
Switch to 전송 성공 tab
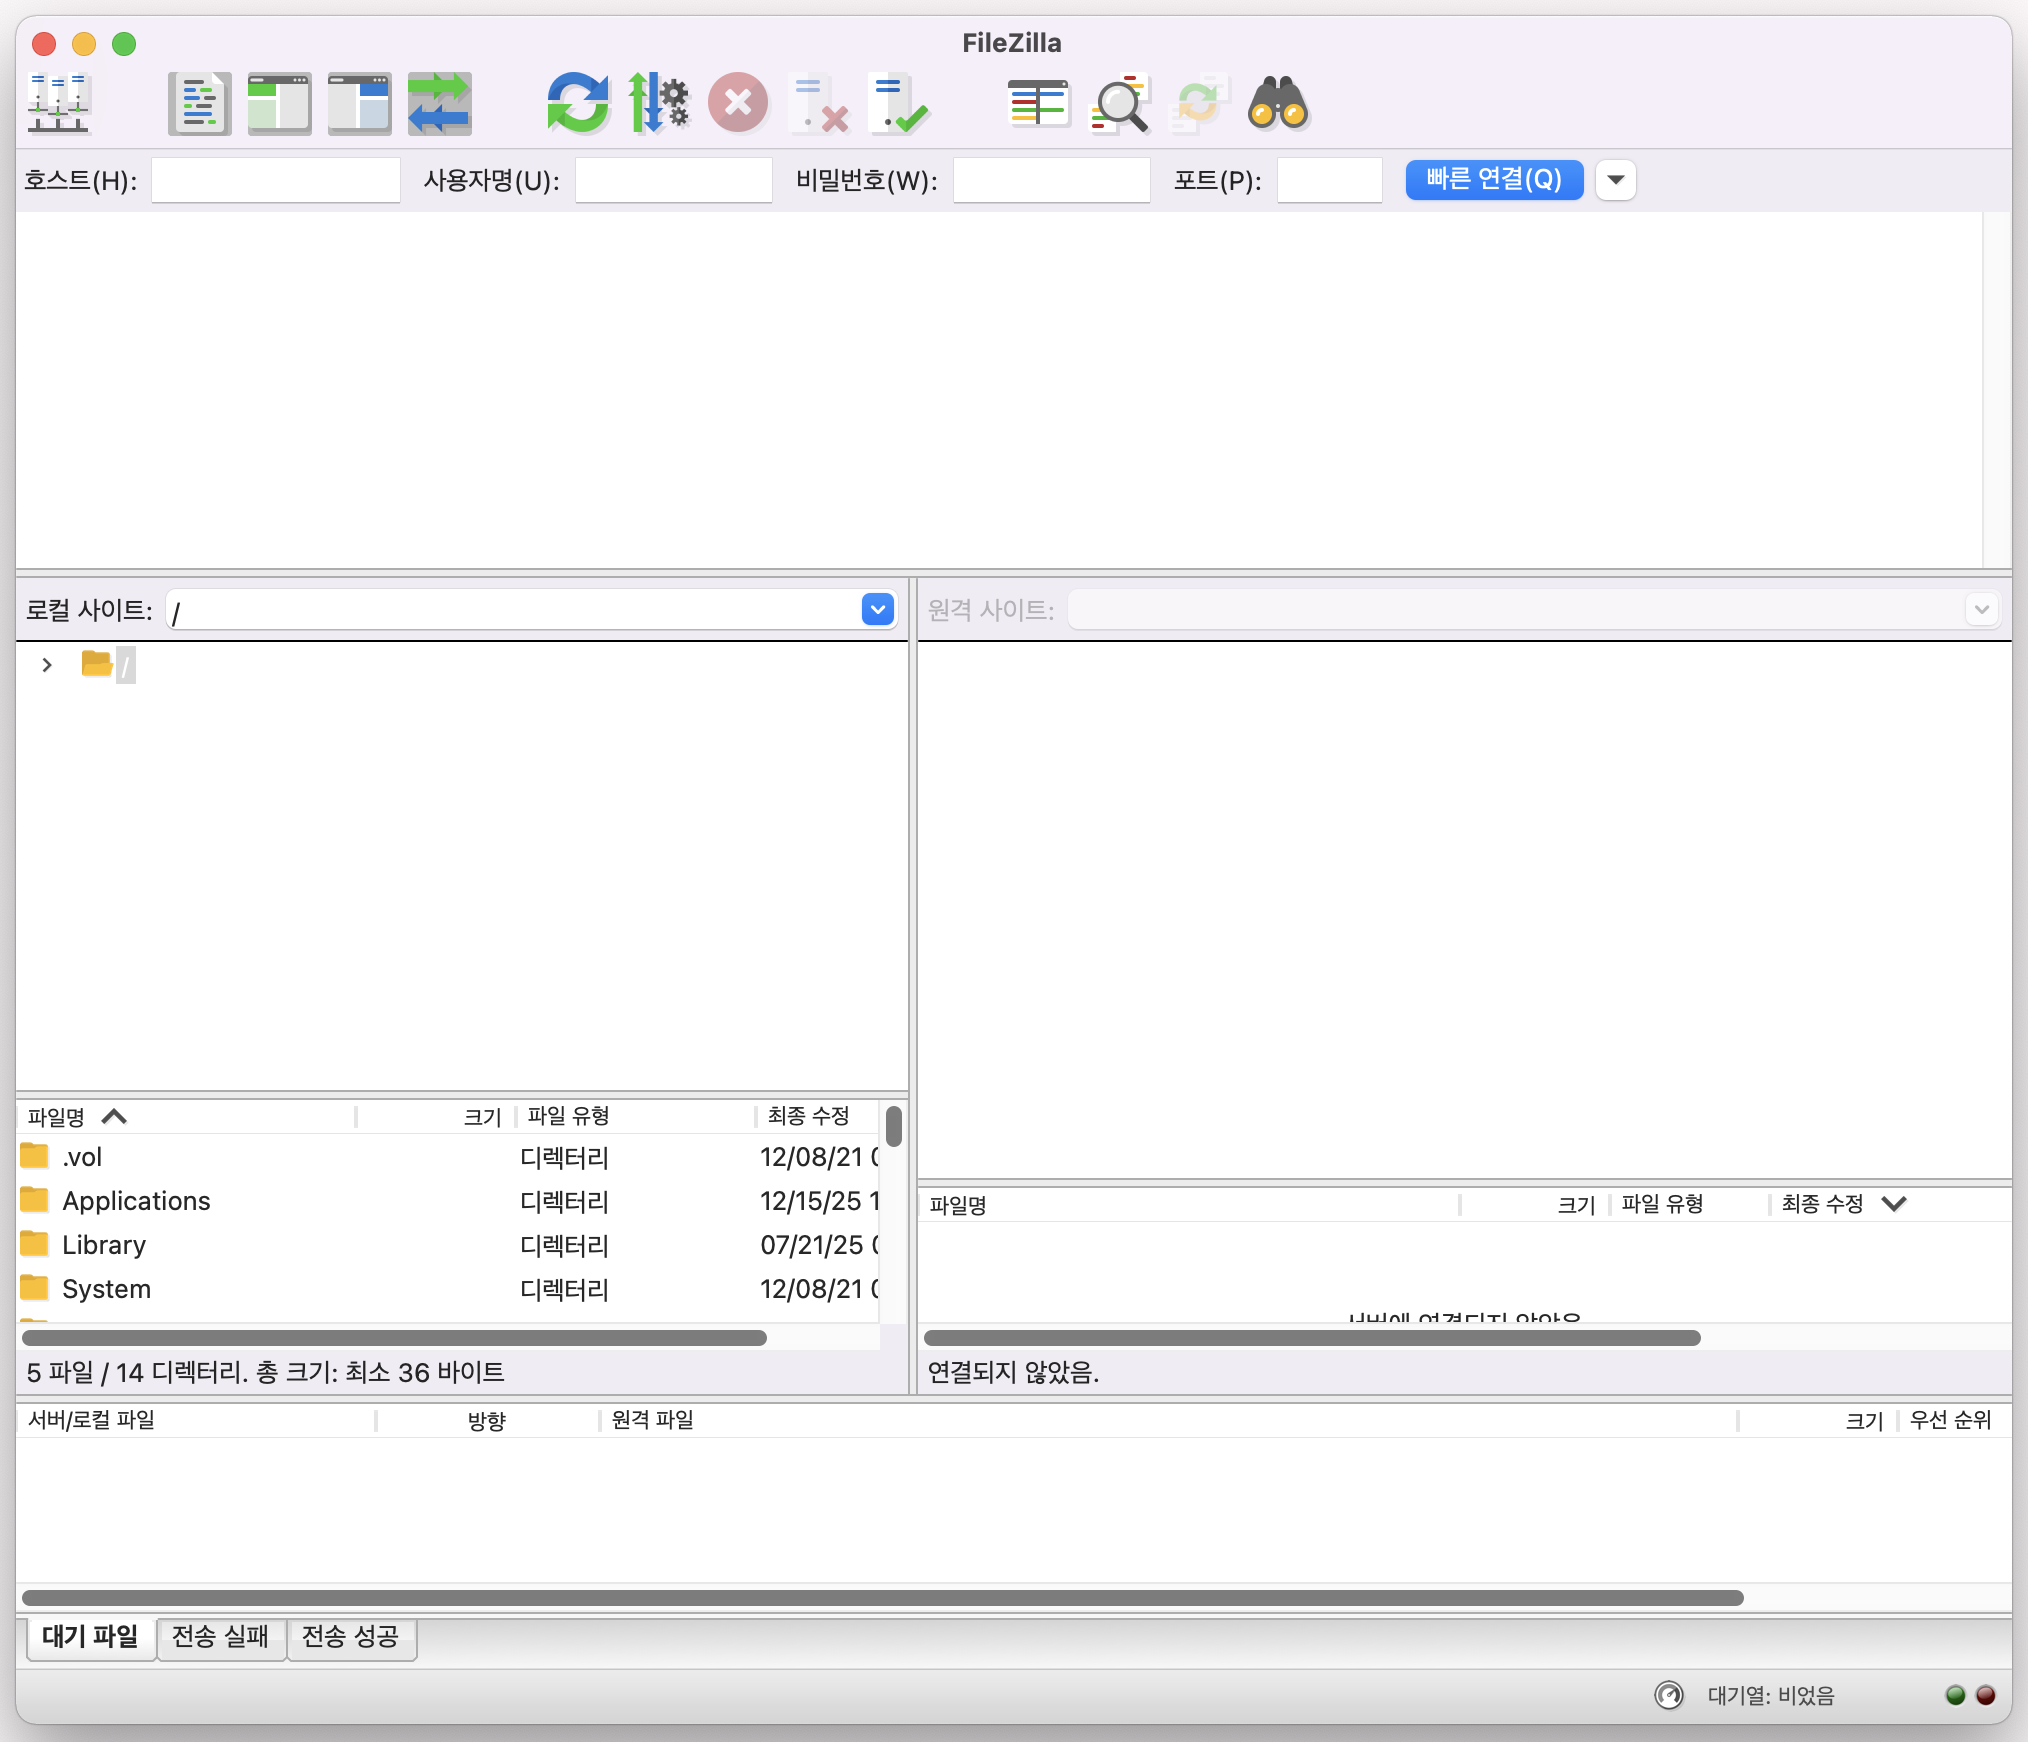350,1637
